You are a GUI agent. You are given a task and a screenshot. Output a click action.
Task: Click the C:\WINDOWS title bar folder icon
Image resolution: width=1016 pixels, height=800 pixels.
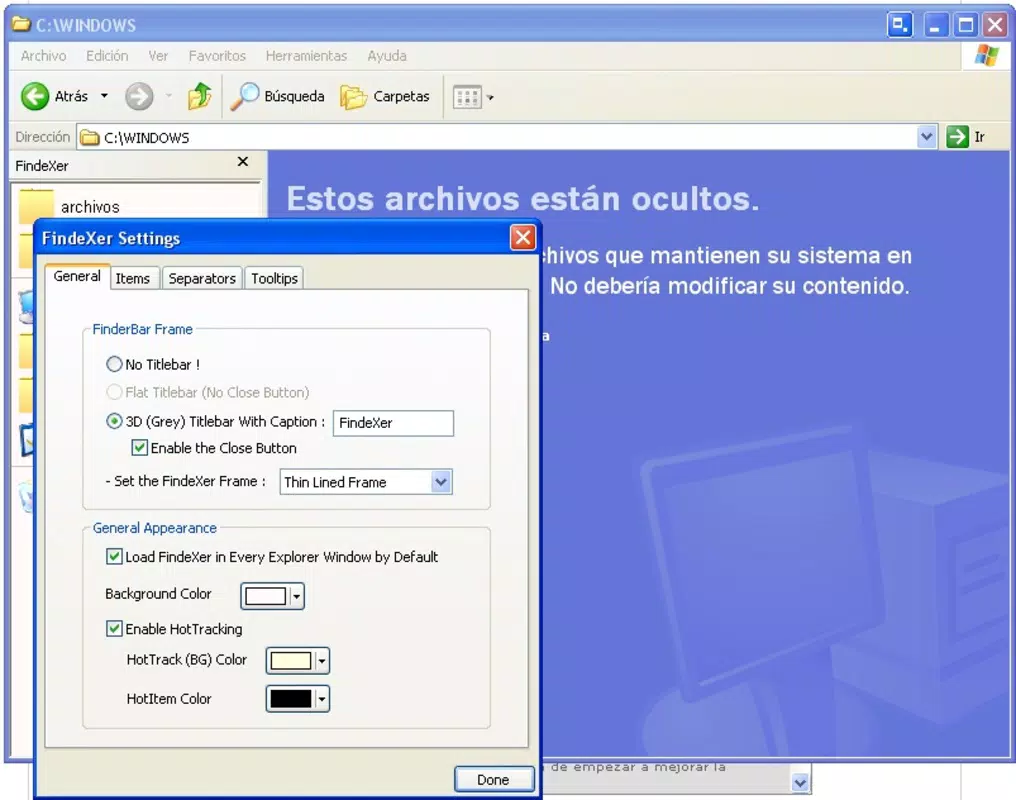21,25
